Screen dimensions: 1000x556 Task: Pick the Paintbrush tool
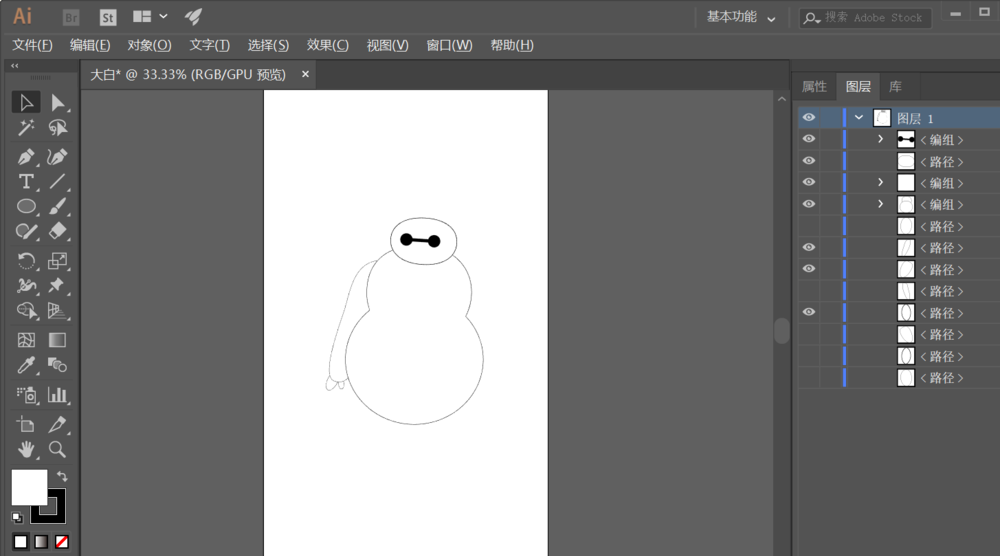pos(57,207)
